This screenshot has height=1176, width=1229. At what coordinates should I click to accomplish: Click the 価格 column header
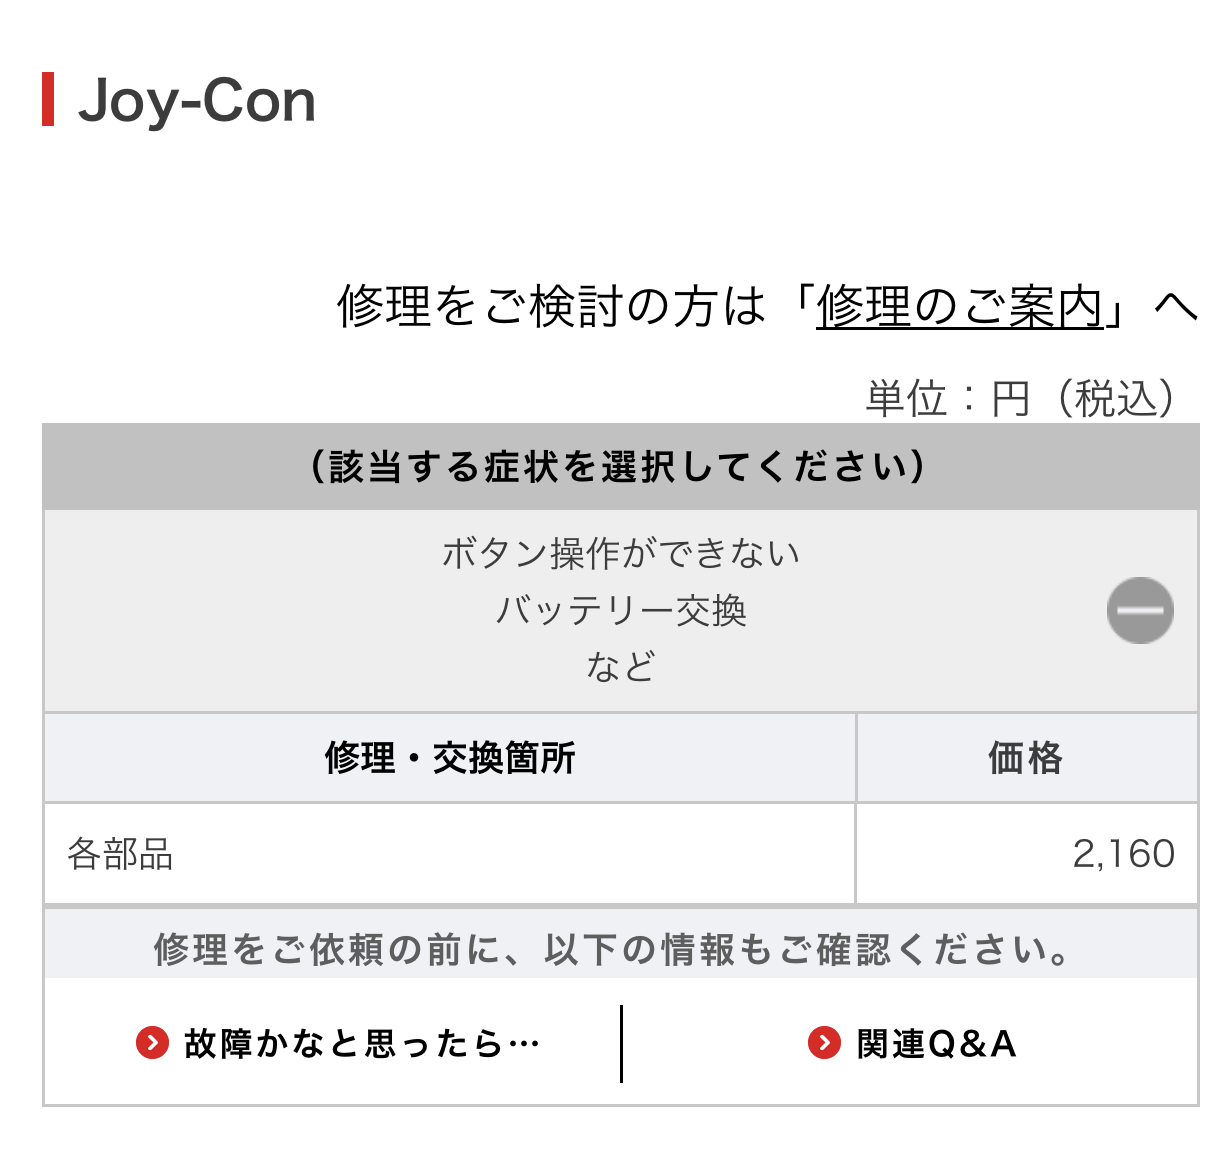tap(1026, 758)
